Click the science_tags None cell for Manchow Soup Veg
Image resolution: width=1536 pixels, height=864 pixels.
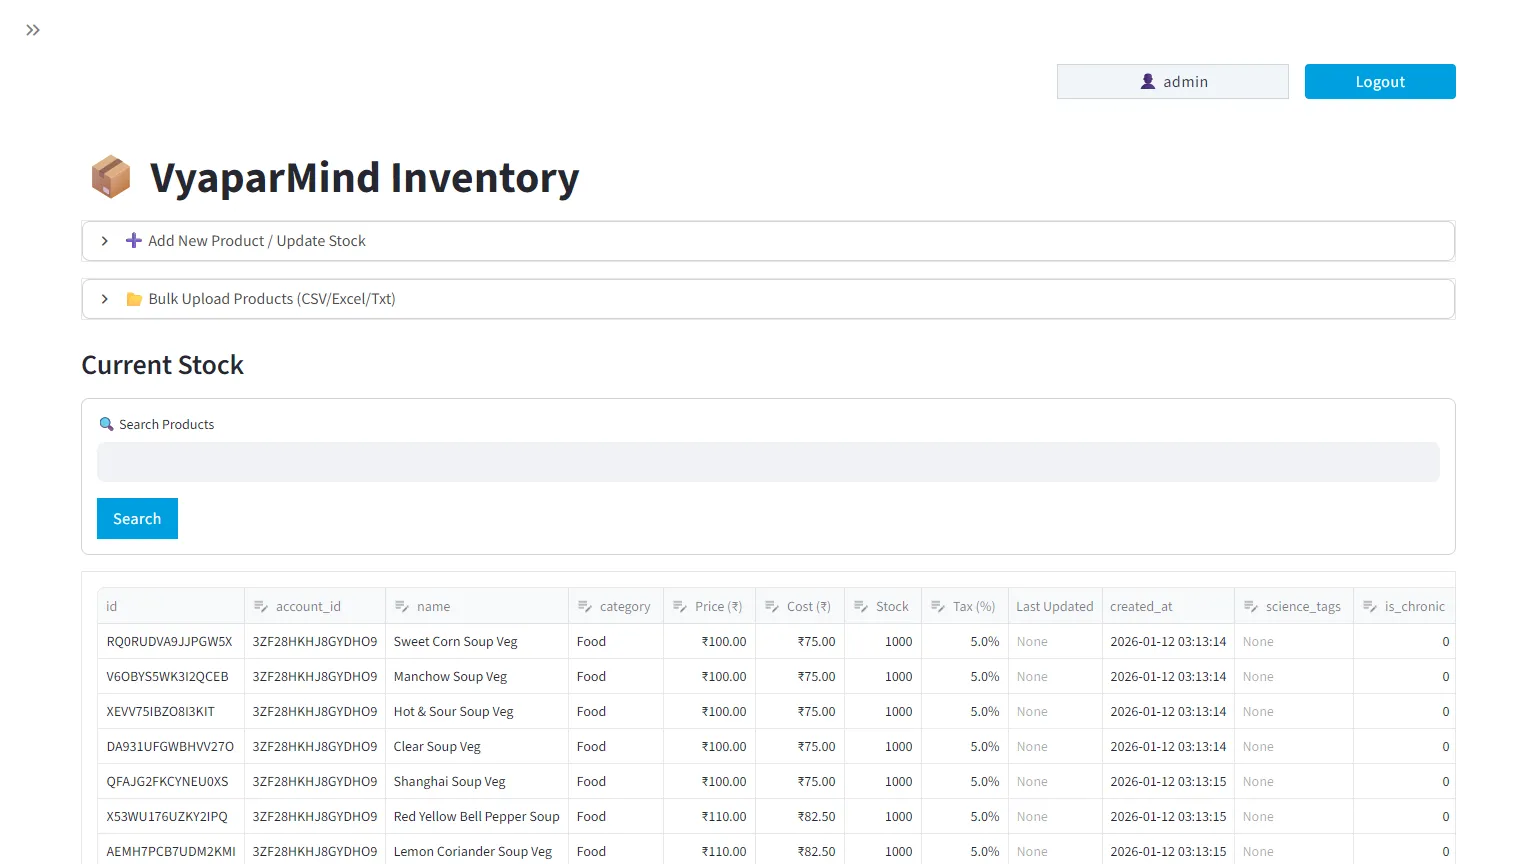(1294, 676)
